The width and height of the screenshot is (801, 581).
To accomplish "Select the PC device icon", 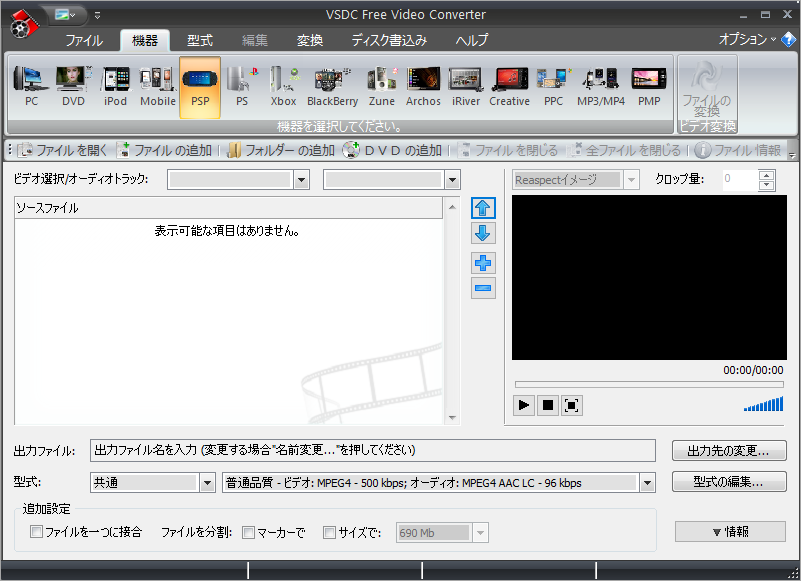I will (x=31, y=87).
